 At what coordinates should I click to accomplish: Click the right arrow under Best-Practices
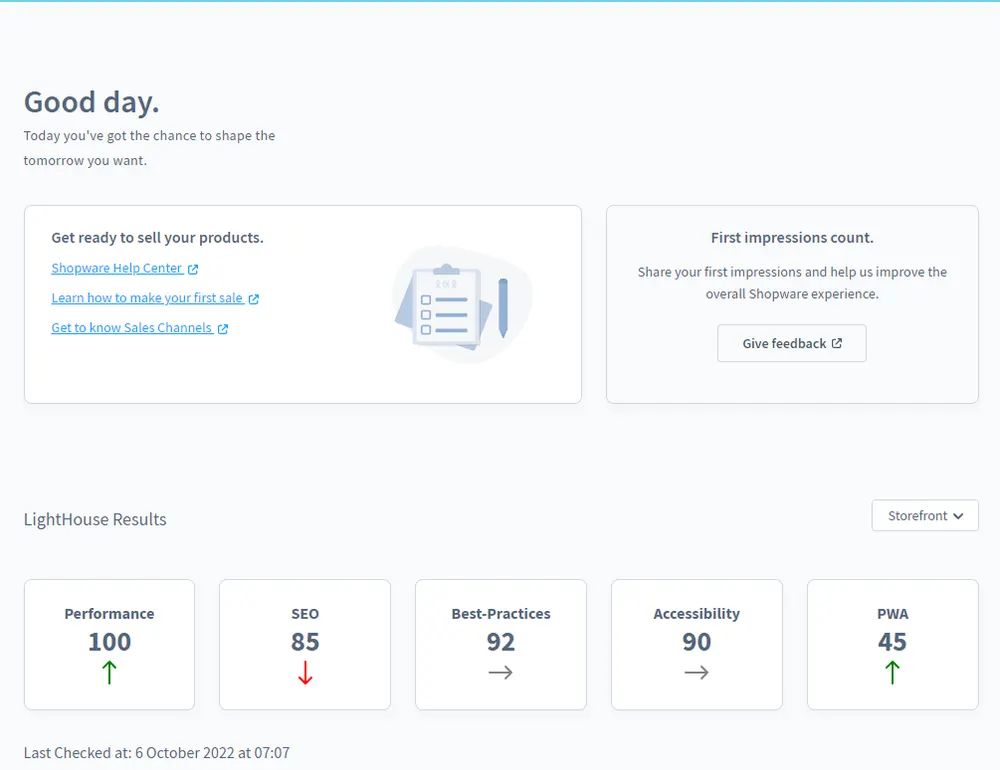click(x=501, y=672)
